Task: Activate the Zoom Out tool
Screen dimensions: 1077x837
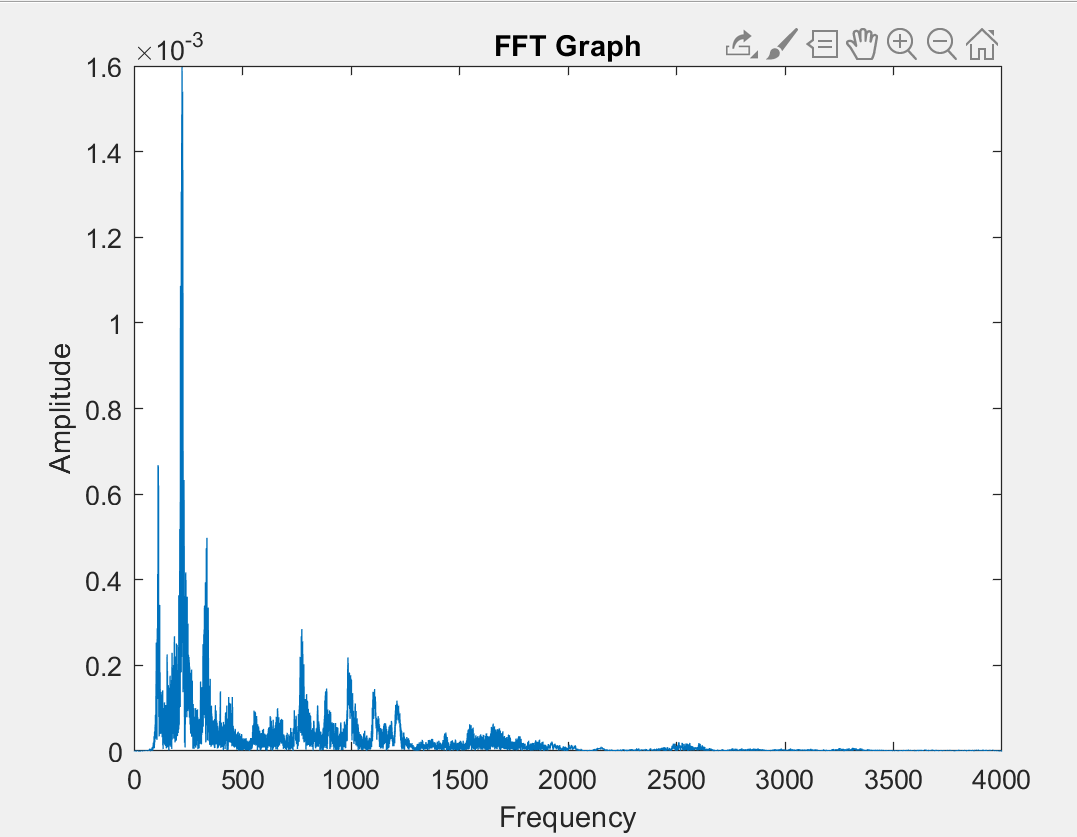Action: pyautogui.click(x=942, y=43)
